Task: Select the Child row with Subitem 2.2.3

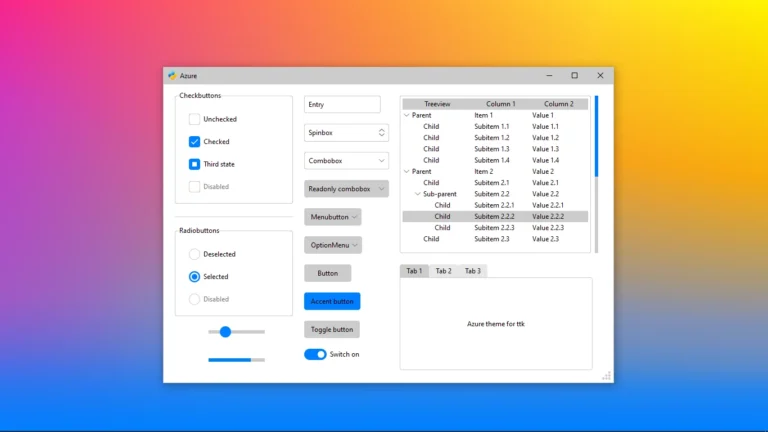Action: coord(495,228)
